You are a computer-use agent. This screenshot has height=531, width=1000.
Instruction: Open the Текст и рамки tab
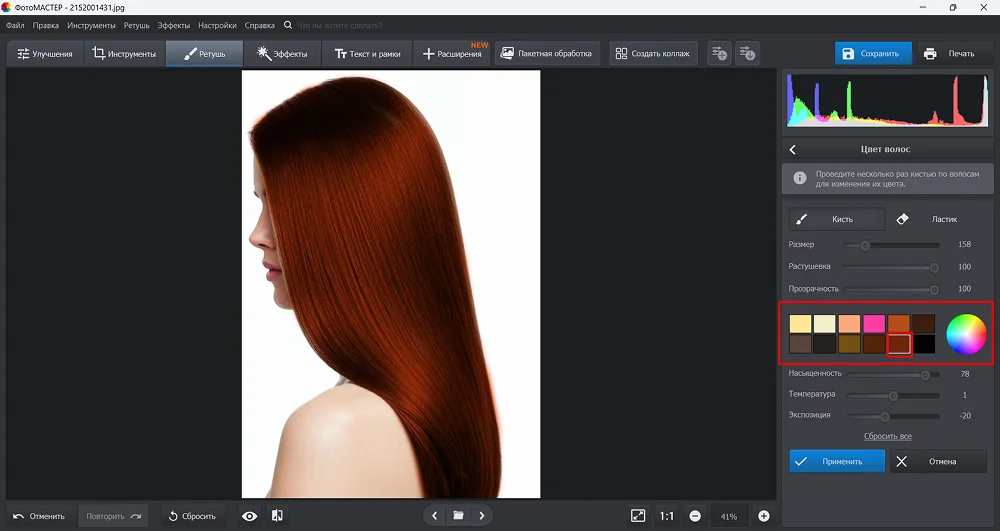367,54
